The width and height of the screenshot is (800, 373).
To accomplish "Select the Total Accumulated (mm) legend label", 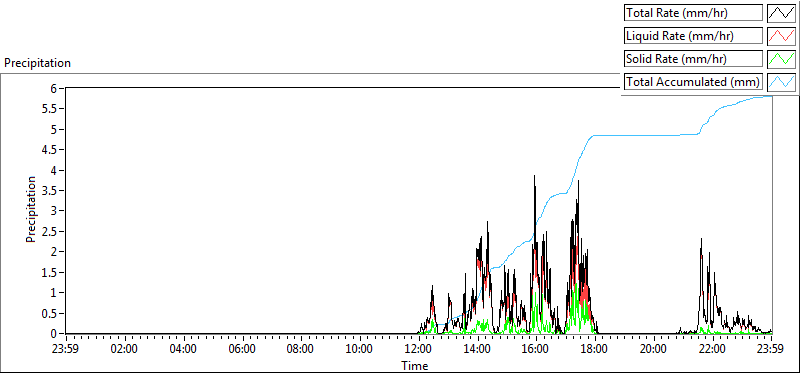I will click(x=693, y=82).
